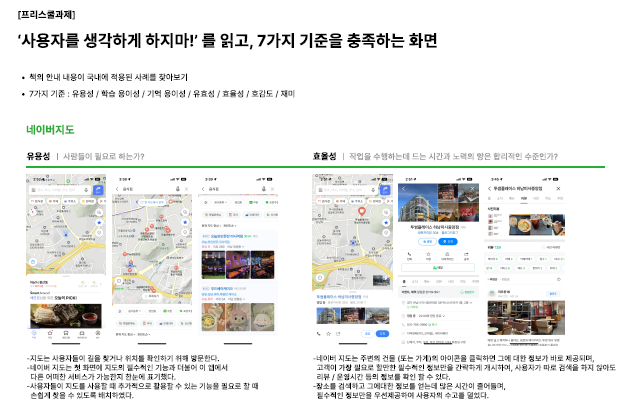Image resolution: width=636 pixels, height=406 pixels.
Task: Tap microphone icon in 유용성 home map search bar
Action: 86,190
